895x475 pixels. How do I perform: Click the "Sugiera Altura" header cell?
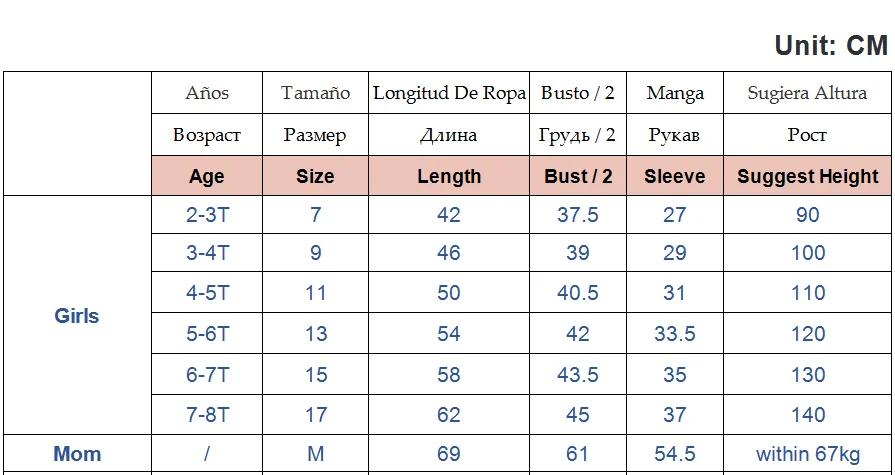click(x=807, y=93)
